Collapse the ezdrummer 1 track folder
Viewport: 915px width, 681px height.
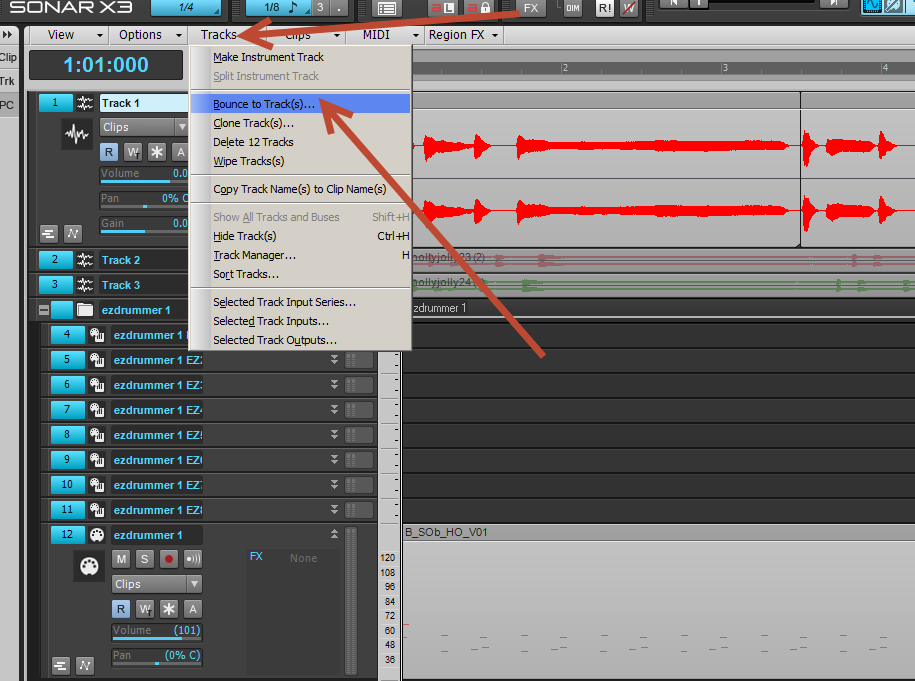44,310
